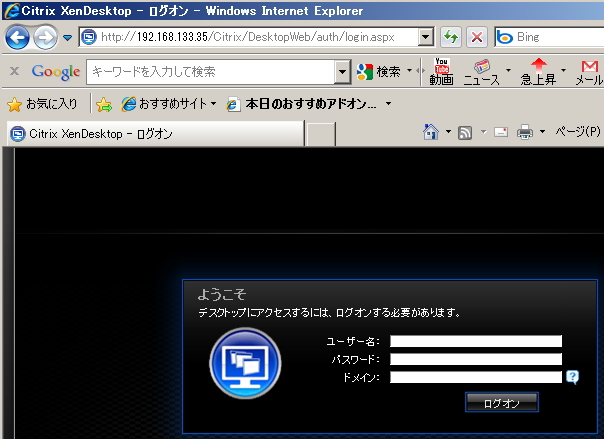The width and height of the screenshot is (604, 439).
Task: Click the Google Toolbar keyword search field
Action: [211, 72]
